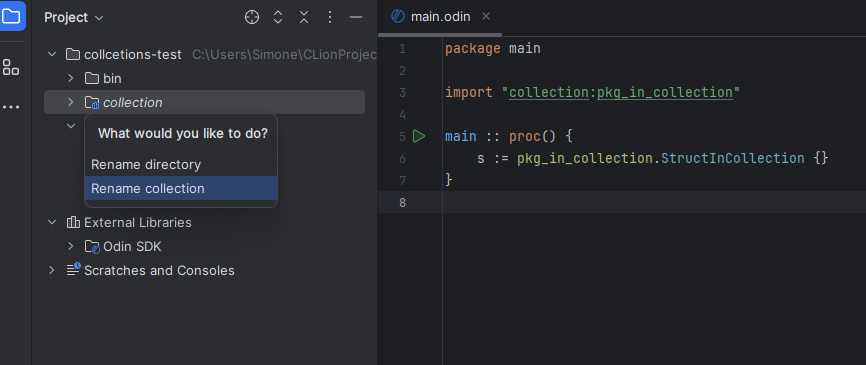The image size is (866, 365).
Task: Click the Collapse All icon
Action: [304, 17]
